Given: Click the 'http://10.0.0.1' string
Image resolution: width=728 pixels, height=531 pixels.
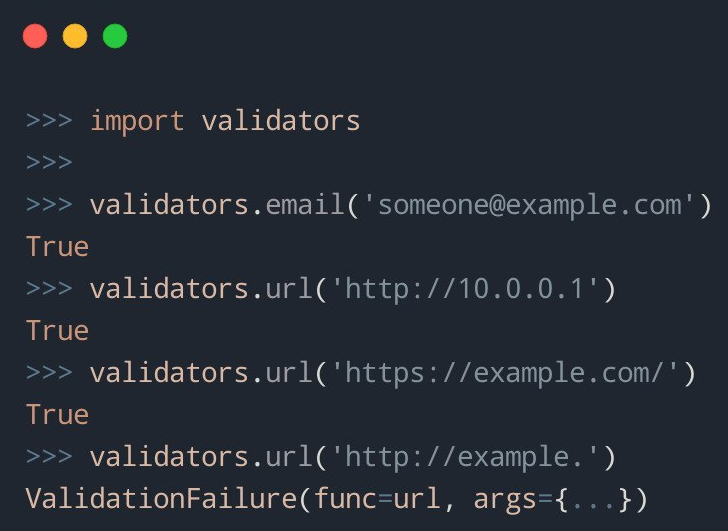Looking at the screenshot, I should pyautogui.click(x=464, y=289).
